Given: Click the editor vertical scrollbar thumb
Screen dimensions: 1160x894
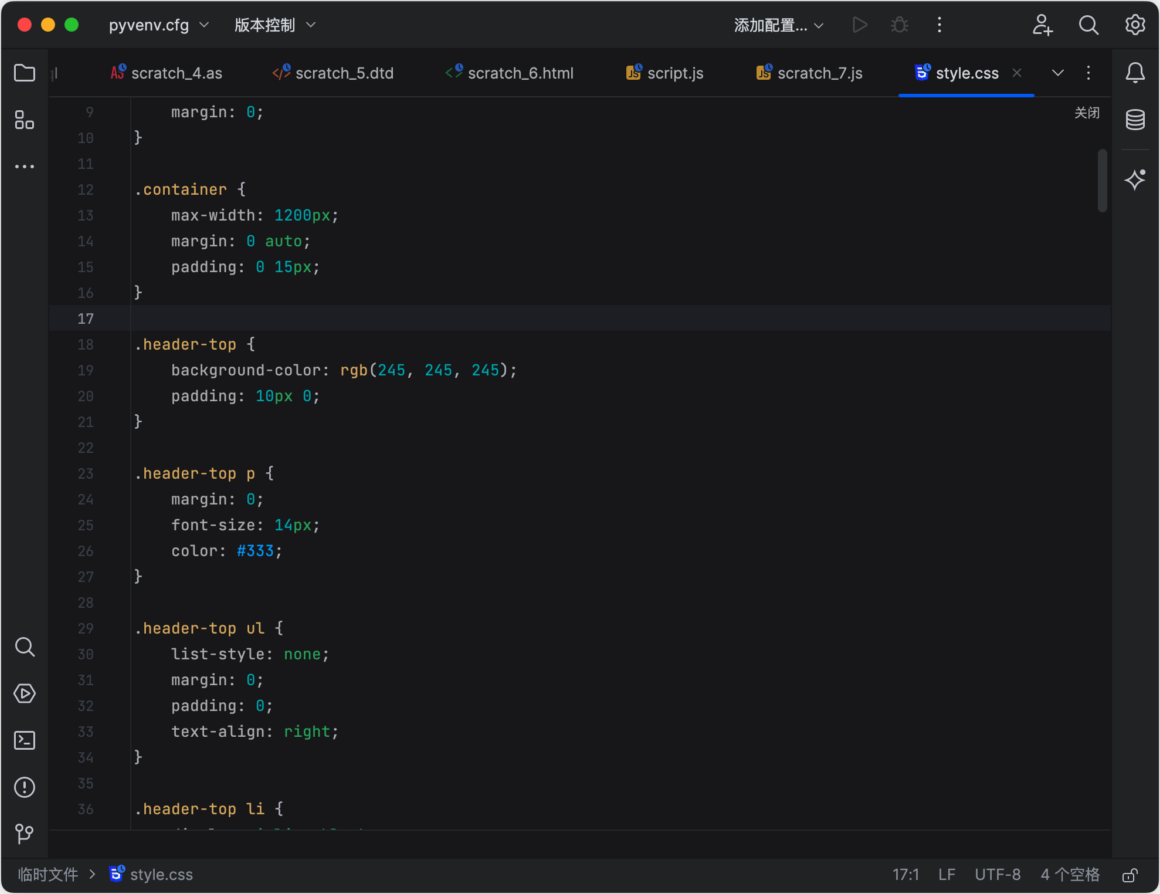Looking at the screenshot, I should [1102, 181].
